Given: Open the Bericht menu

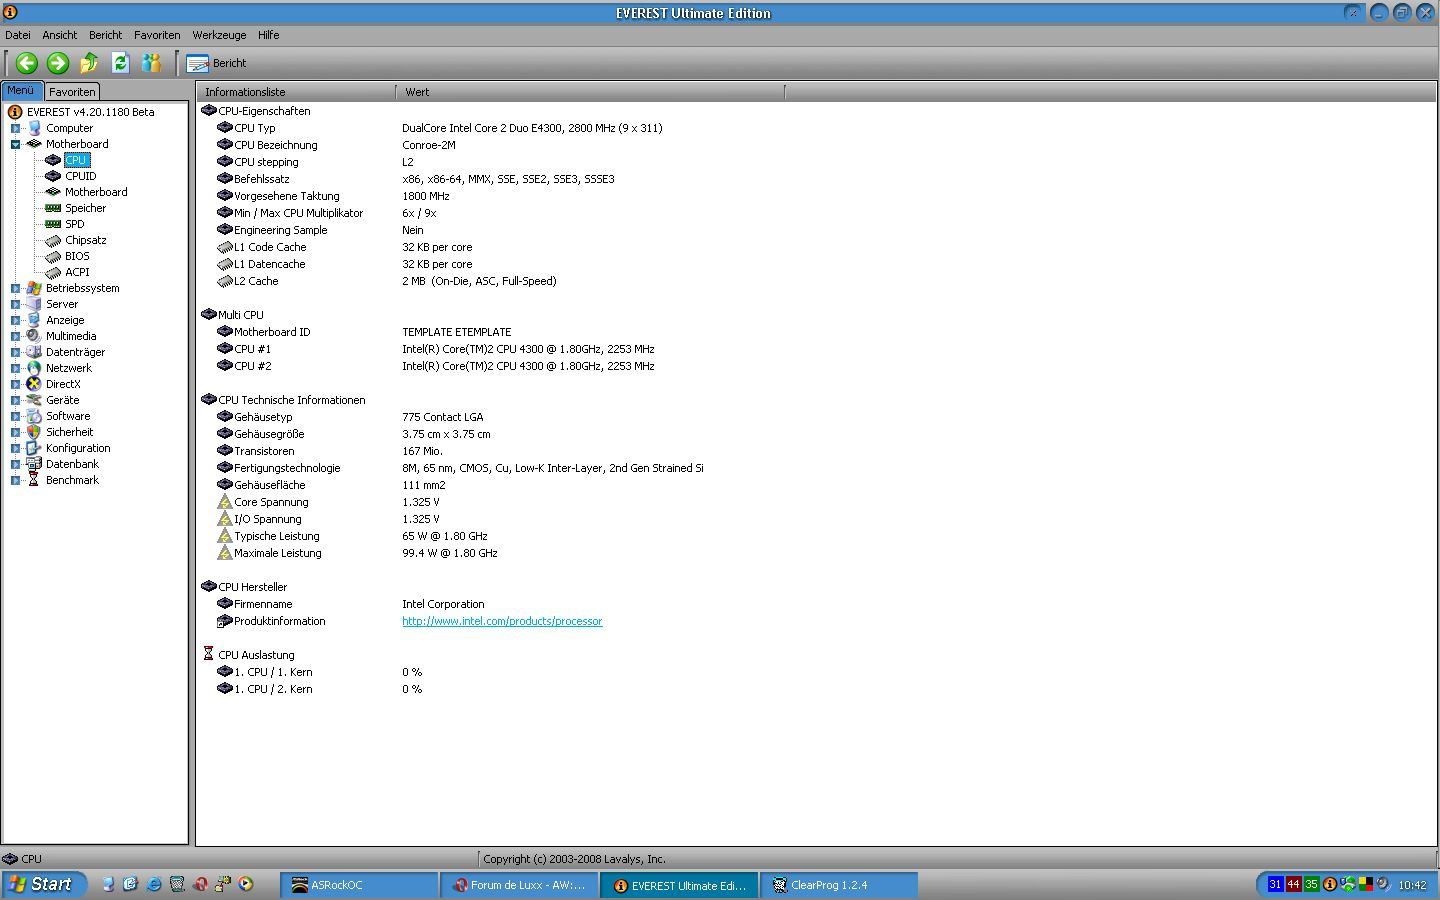Looking at the screenshot, I should coord(105,35).
